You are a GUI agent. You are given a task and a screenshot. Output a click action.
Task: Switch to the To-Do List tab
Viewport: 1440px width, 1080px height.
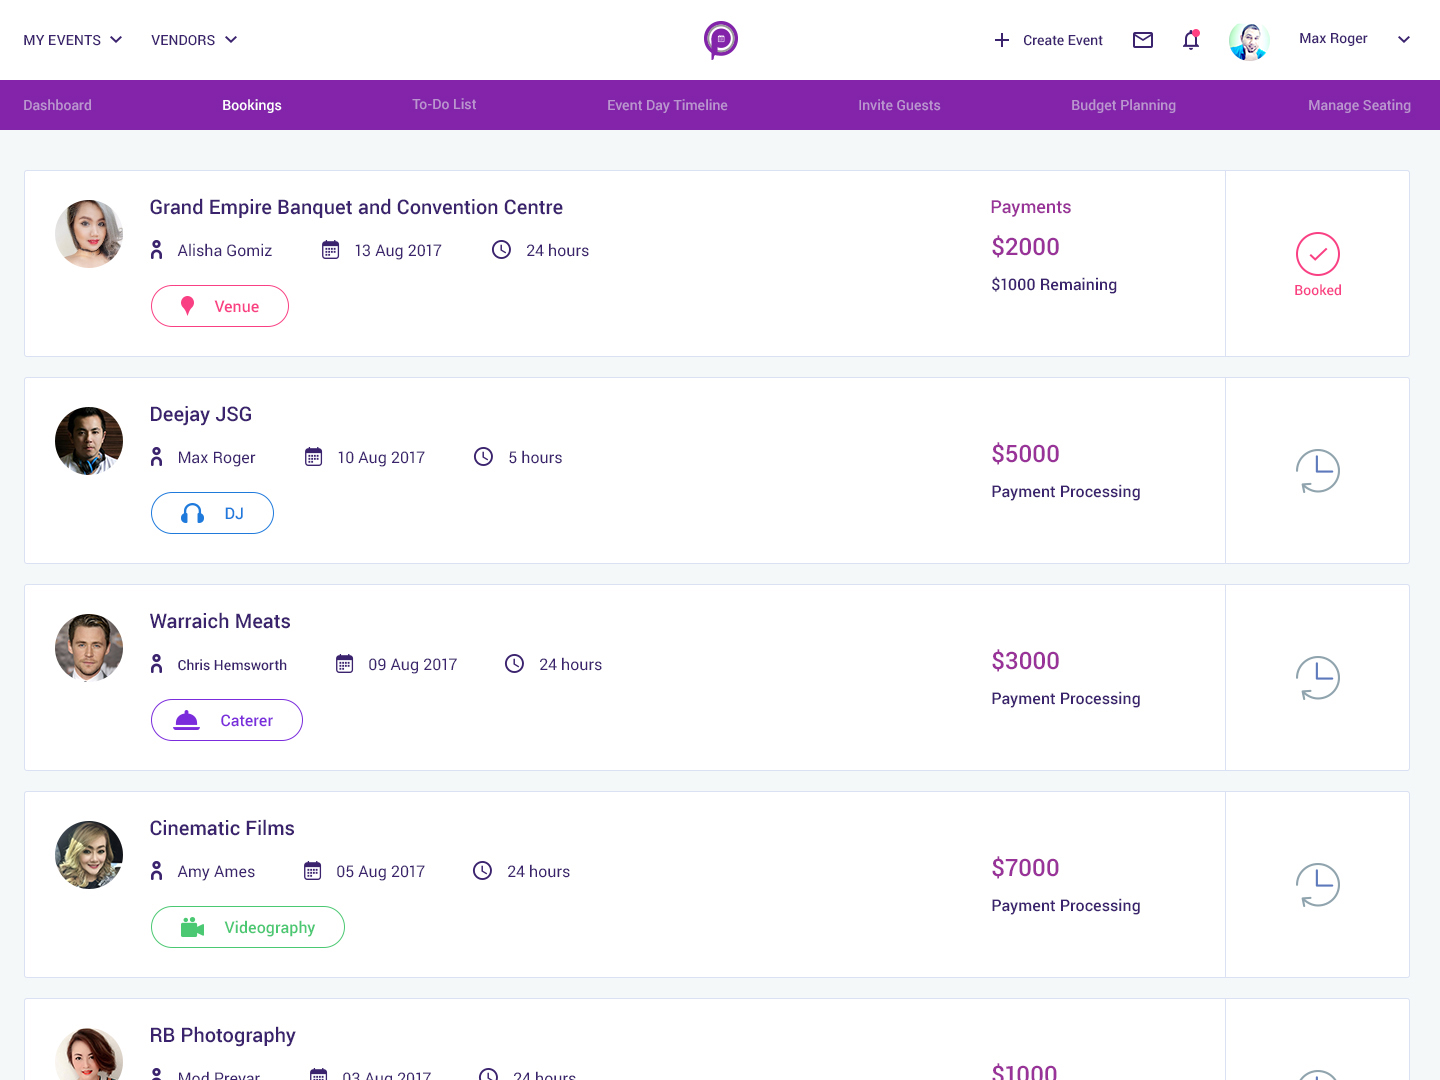tap(444, 105)
